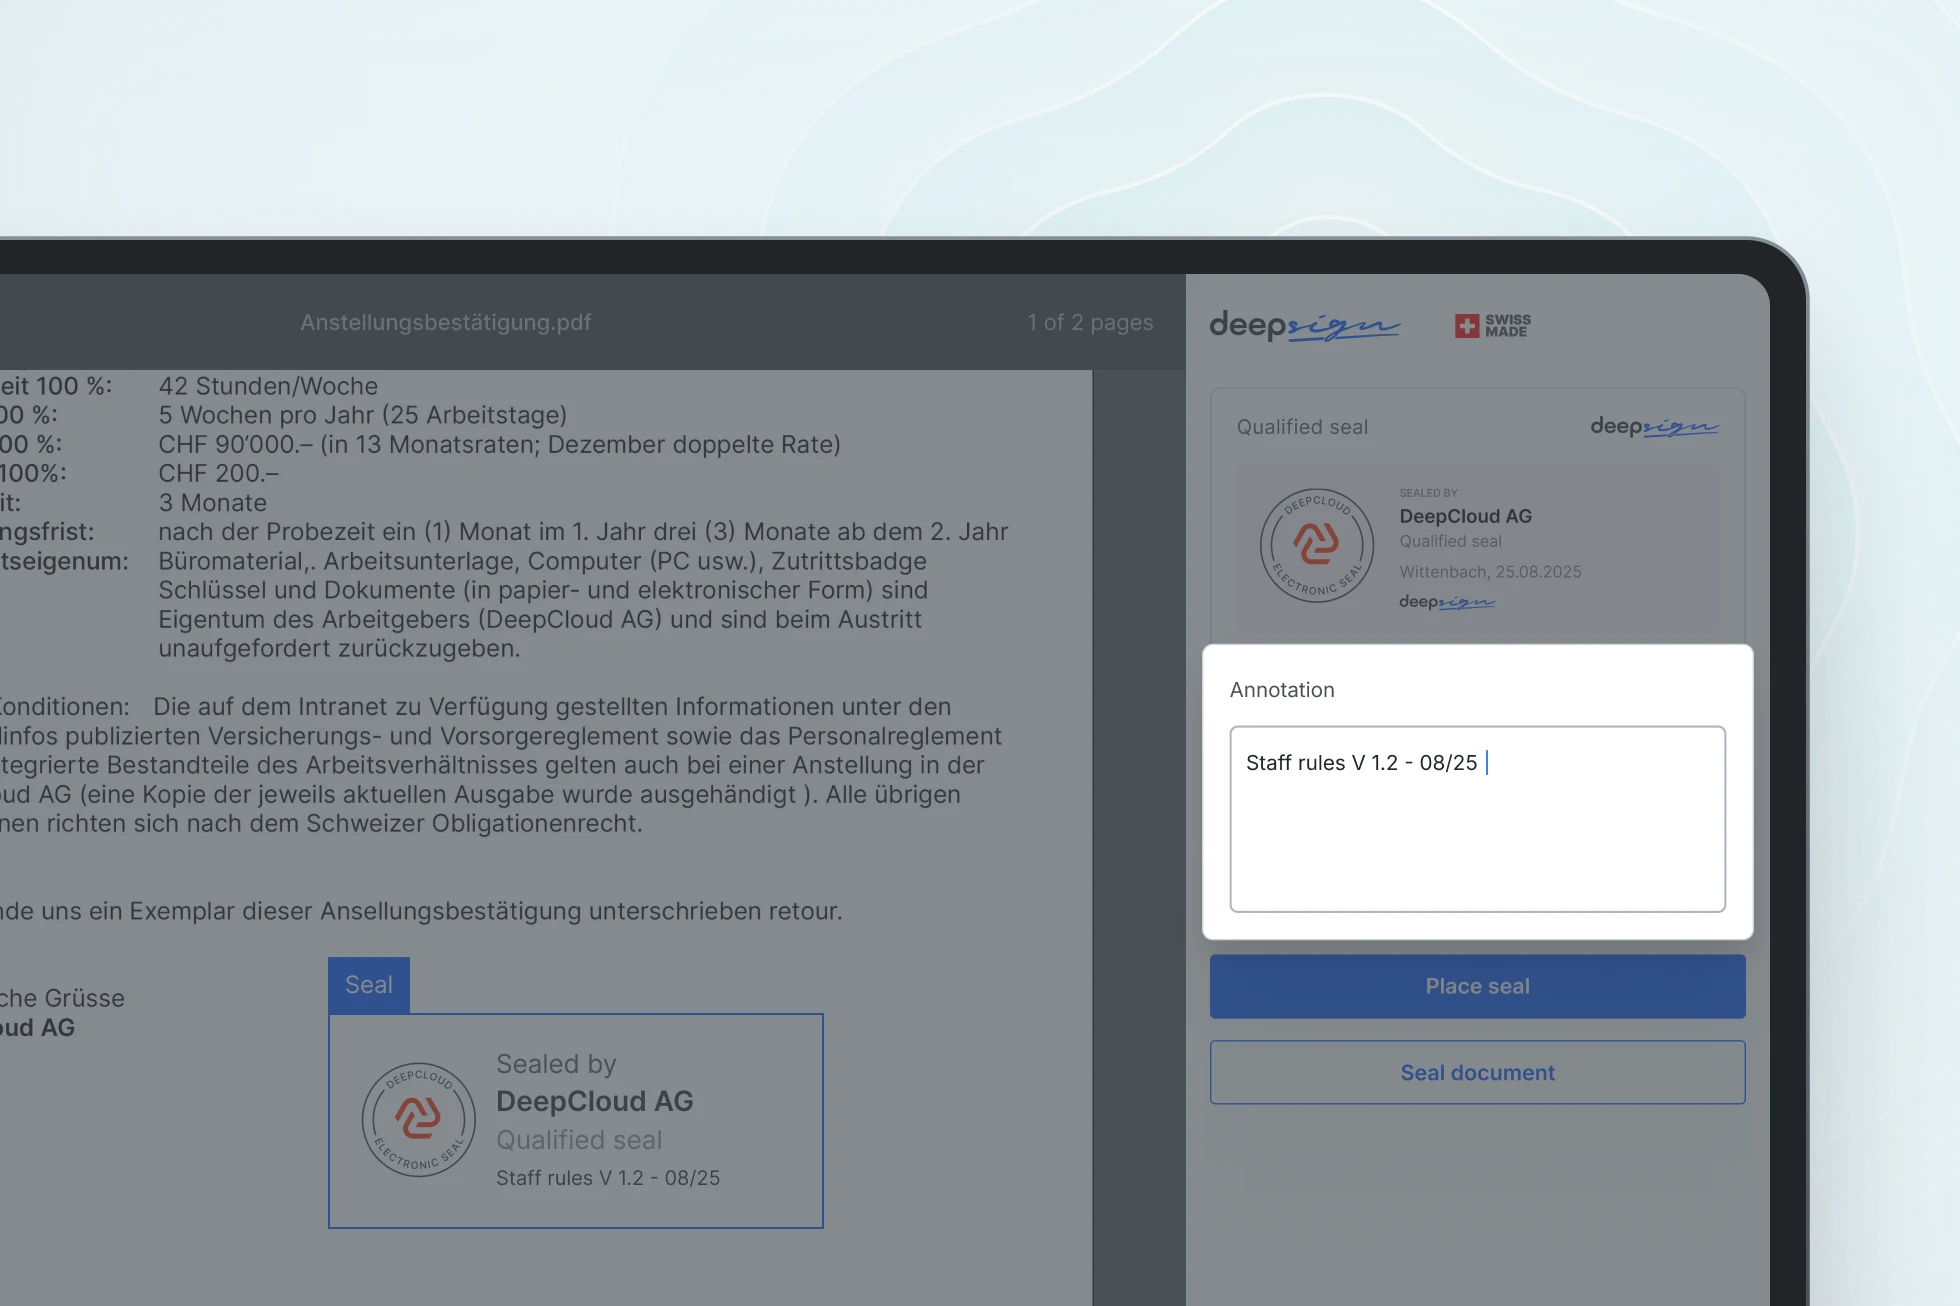The width and height of the screenshot is (1960, 1306).
Task: Click the Seal document button
Action: [1477, 1072]
